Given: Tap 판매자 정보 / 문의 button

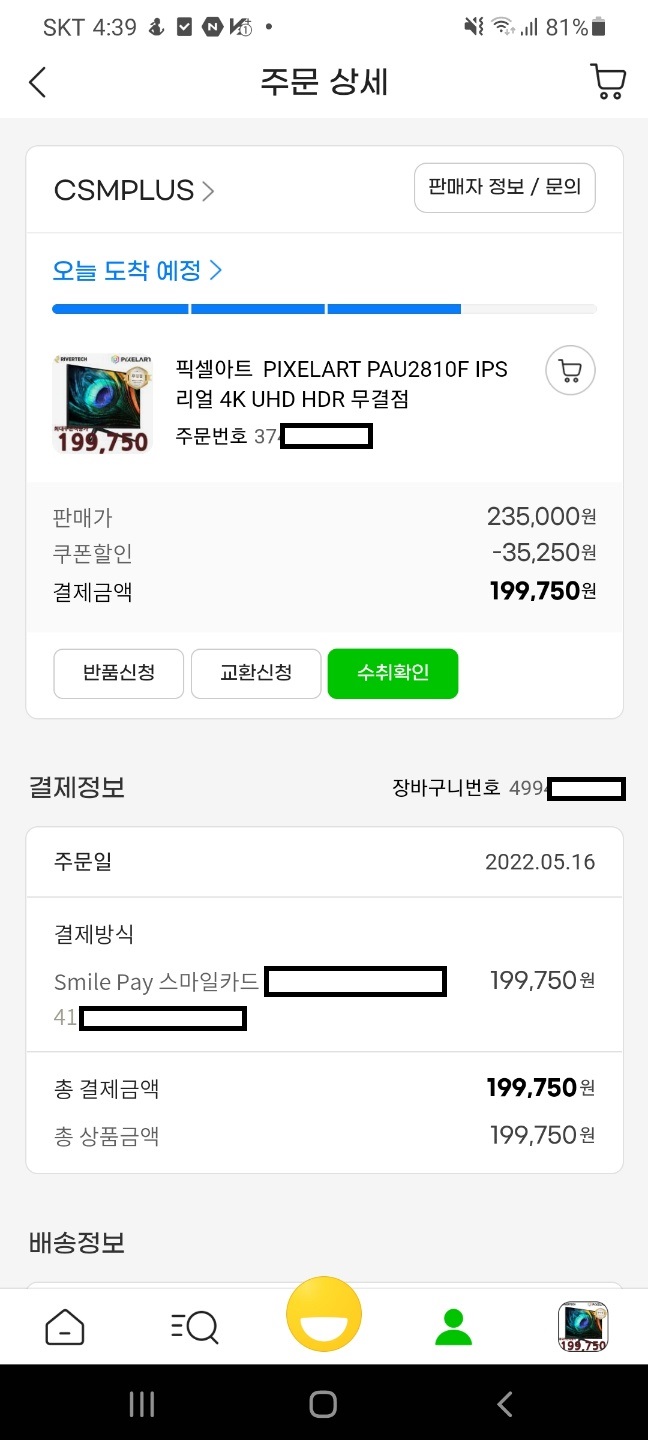Looking at the screenshot, I should 504,187.
